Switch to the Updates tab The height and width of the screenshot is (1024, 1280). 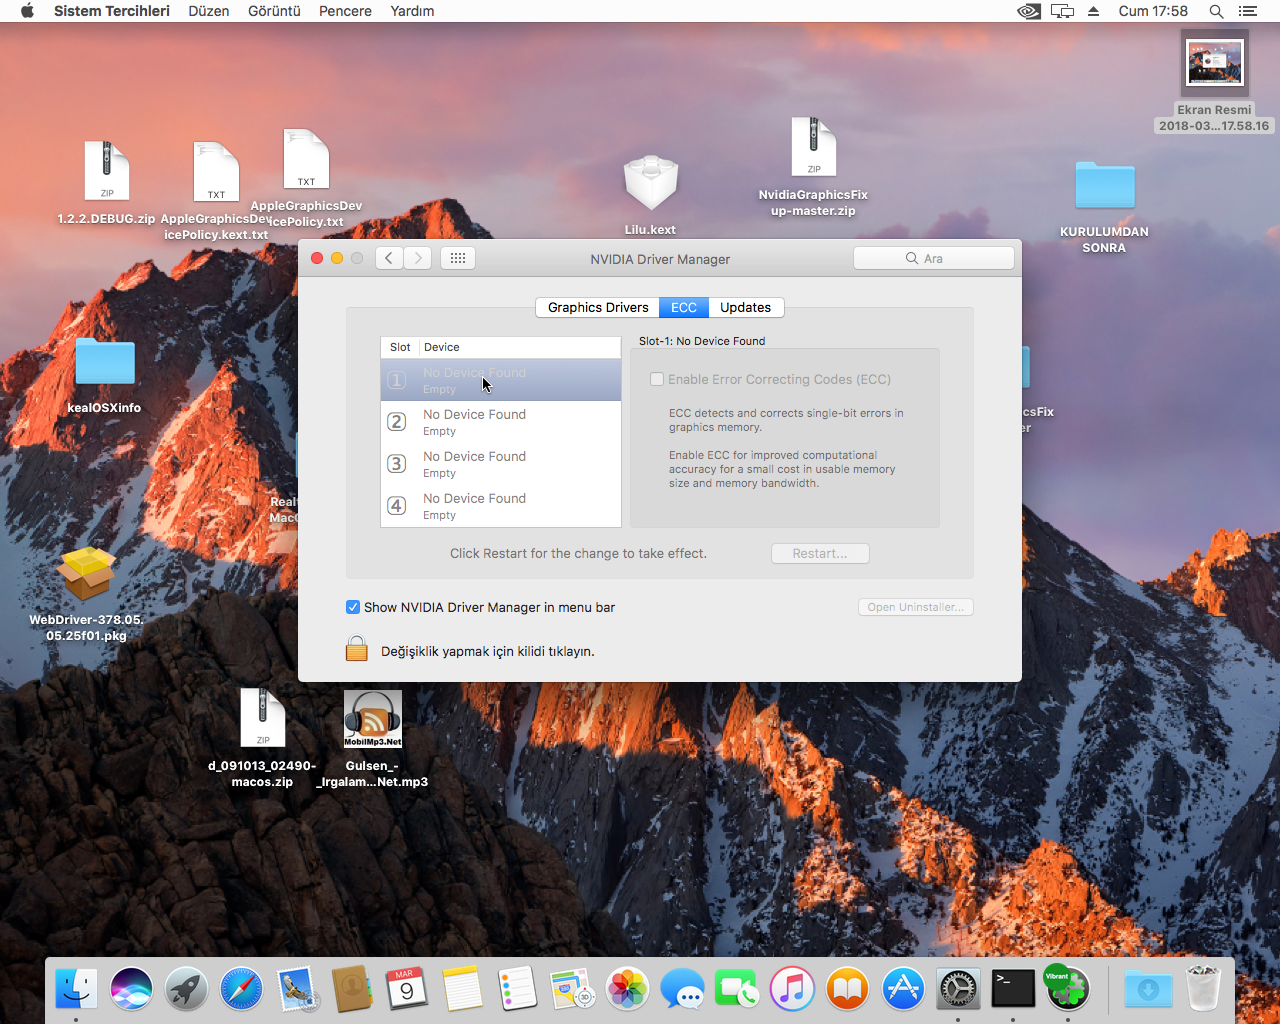click(x=745, y=307)
